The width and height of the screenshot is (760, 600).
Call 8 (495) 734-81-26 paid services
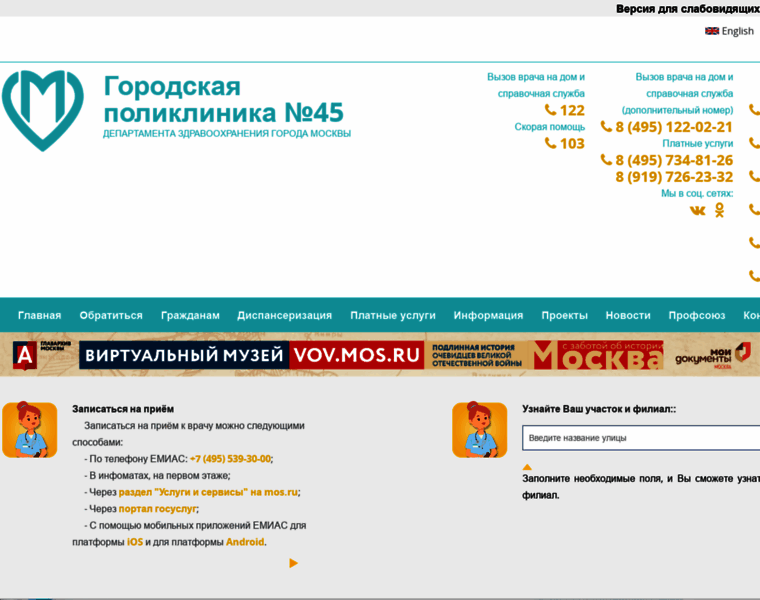[x=674, y=159]
